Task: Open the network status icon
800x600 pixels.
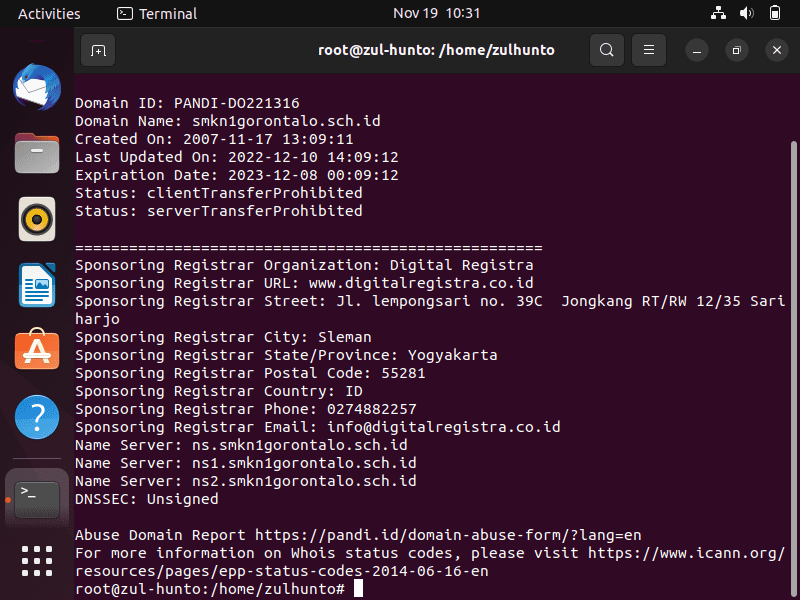Action: point(718,13)
